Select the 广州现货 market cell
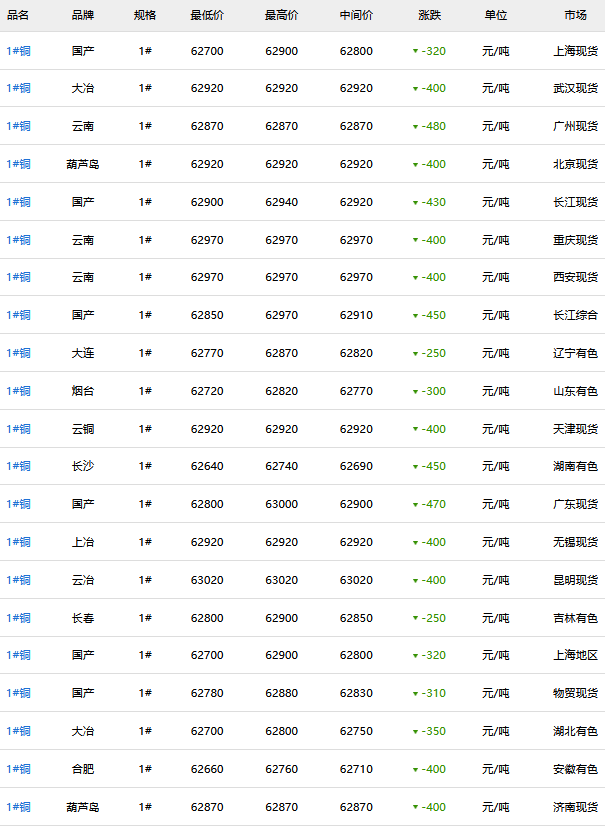 (x=575, y=127)
